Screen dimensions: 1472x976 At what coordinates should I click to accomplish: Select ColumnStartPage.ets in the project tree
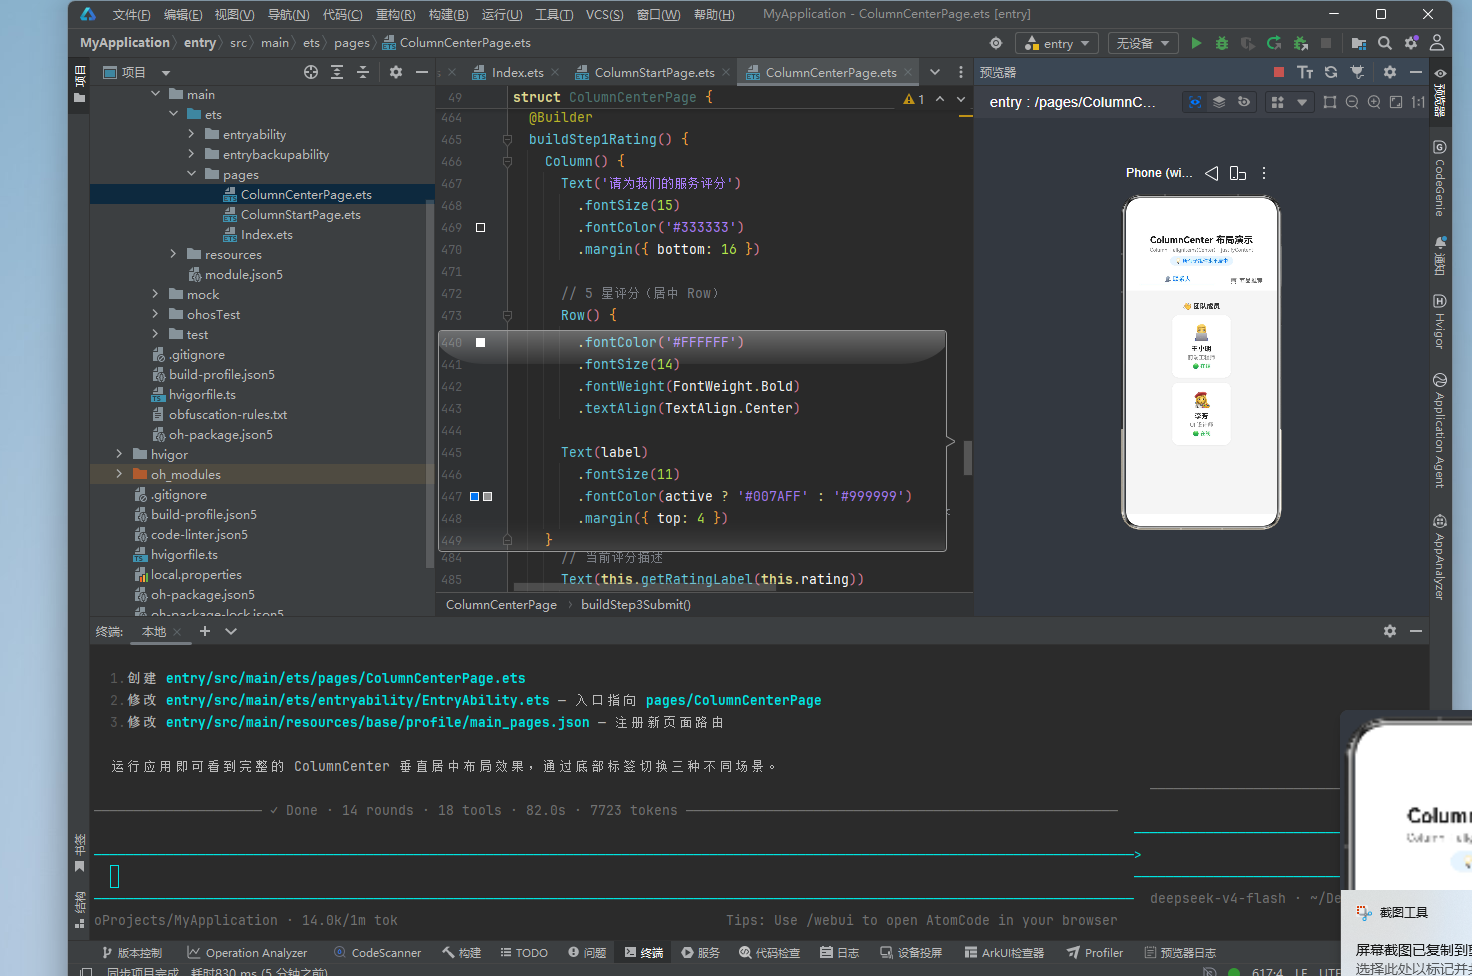tap(300, 214)
